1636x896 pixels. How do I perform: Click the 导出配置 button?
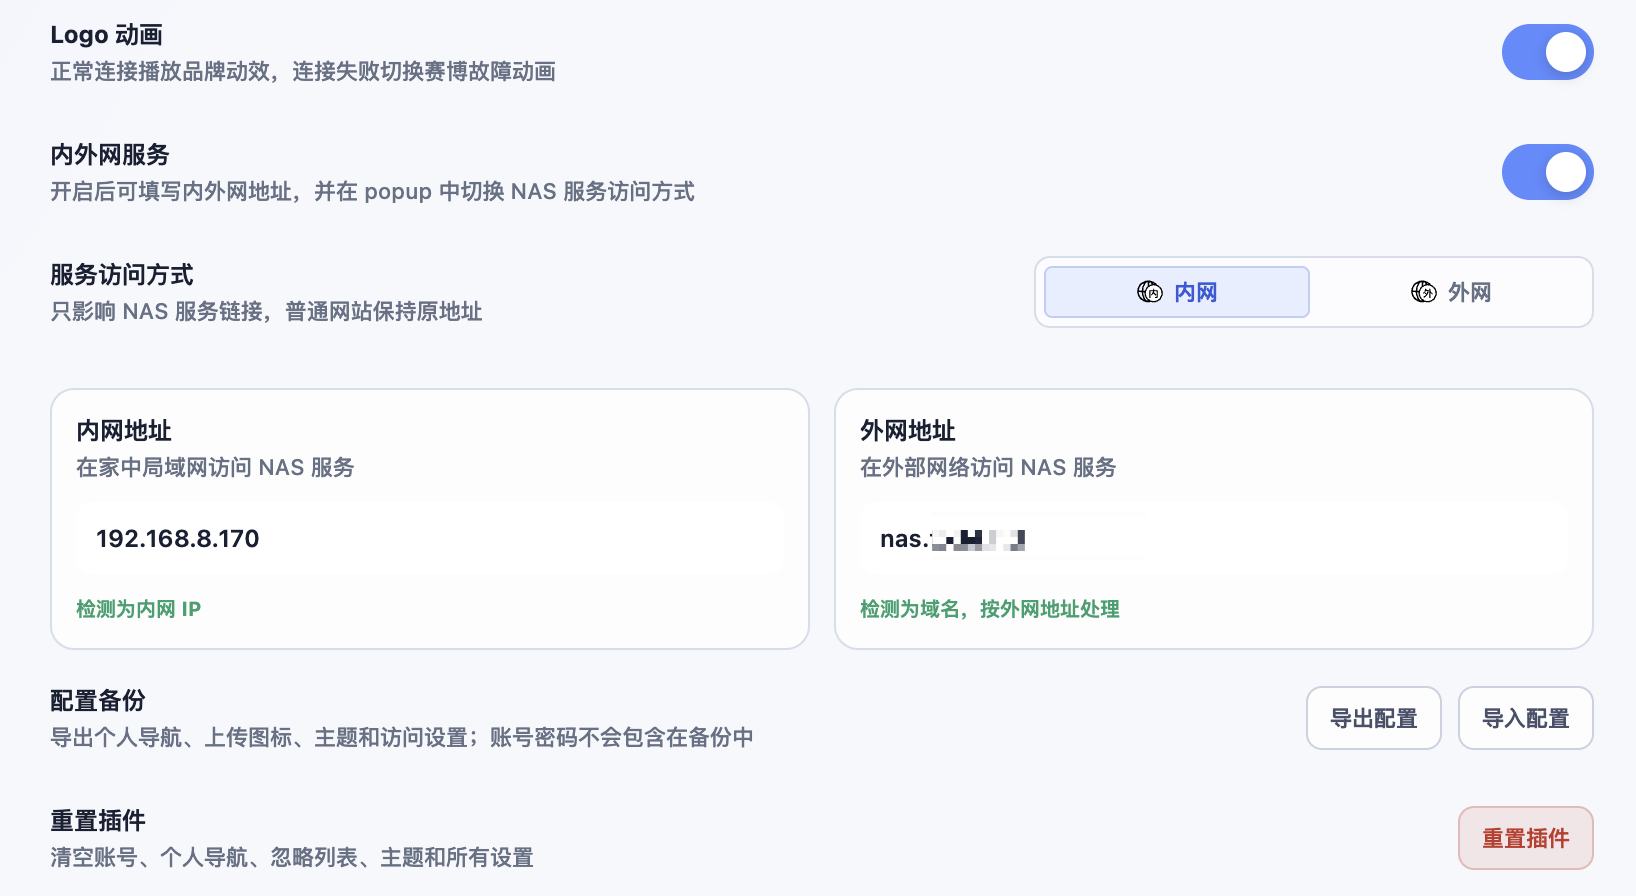pos(1374,718)
